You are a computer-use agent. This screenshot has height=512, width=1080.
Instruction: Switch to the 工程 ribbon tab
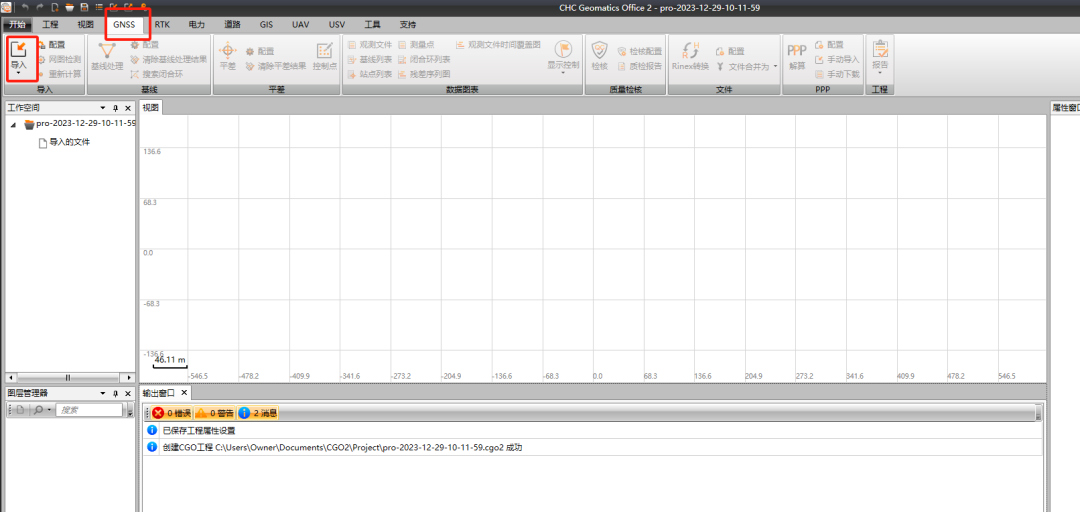[x=50, y=24]
